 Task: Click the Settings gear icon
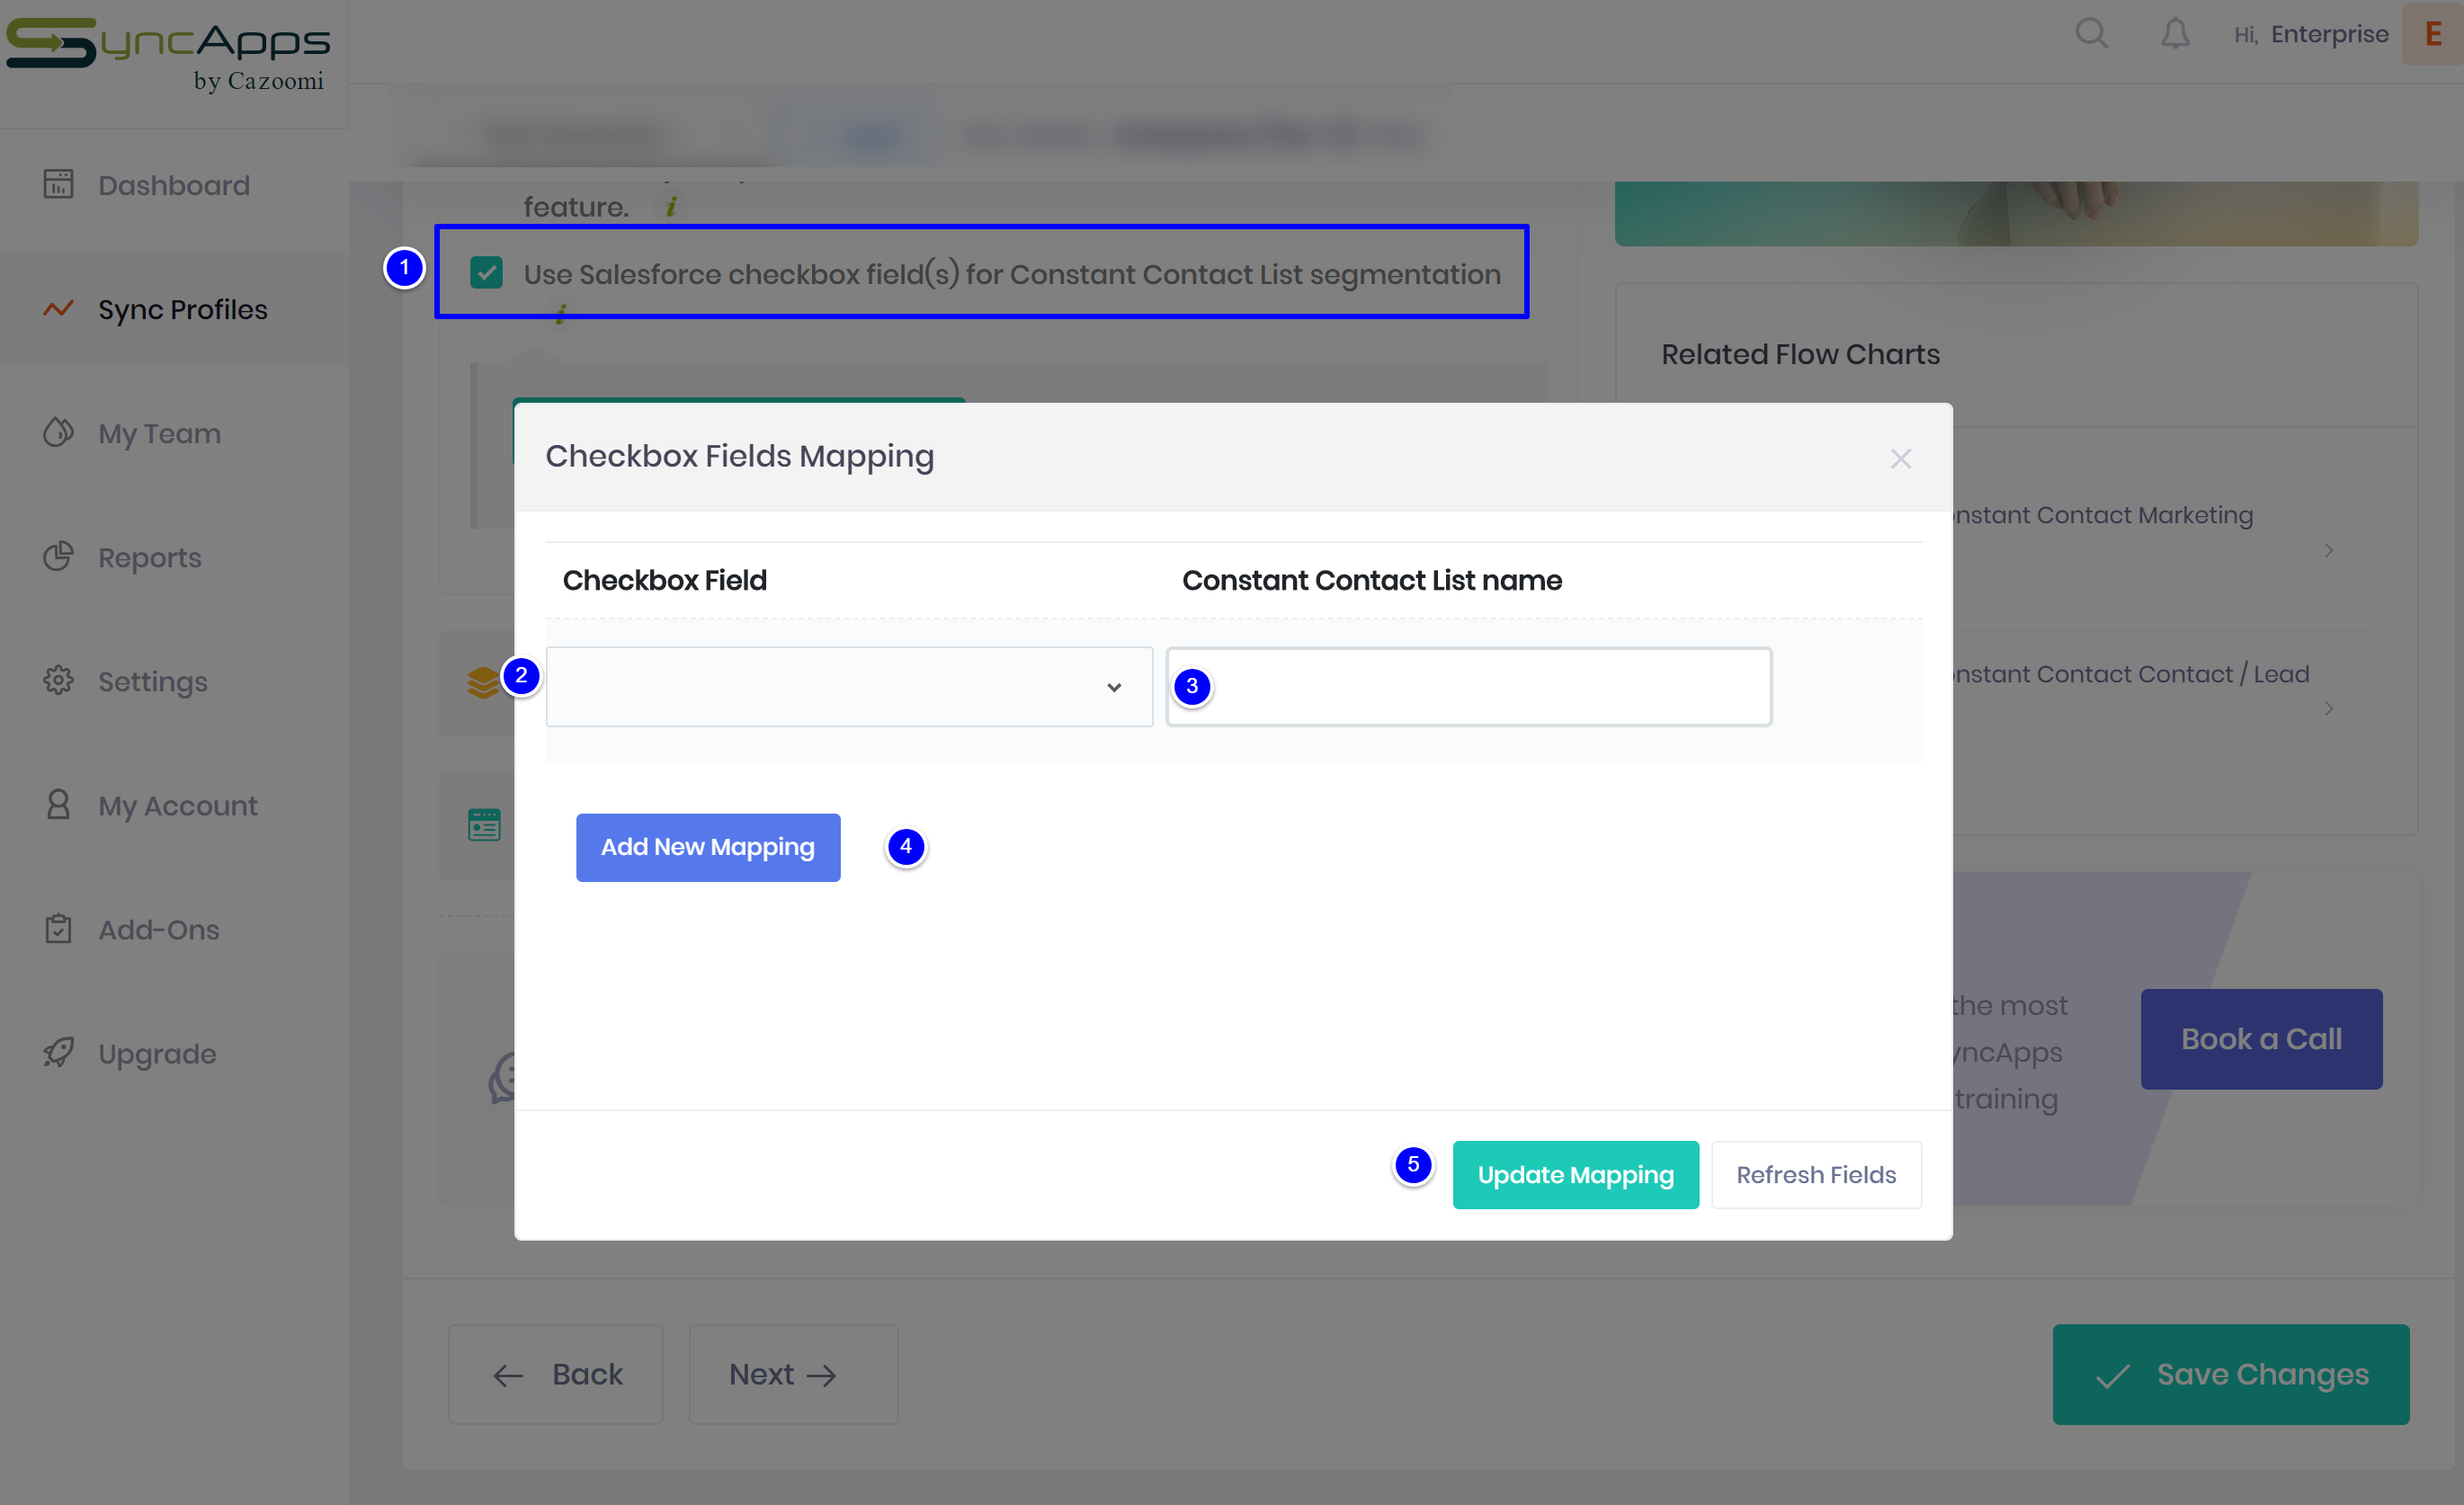(x=58, y=681)
